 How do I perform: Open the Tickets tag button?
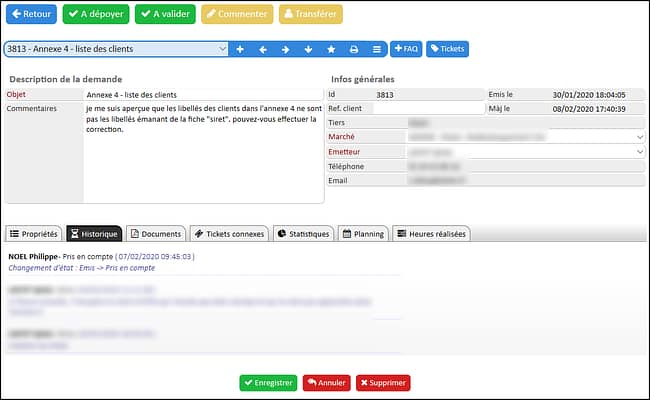click(x=446, y=49)
